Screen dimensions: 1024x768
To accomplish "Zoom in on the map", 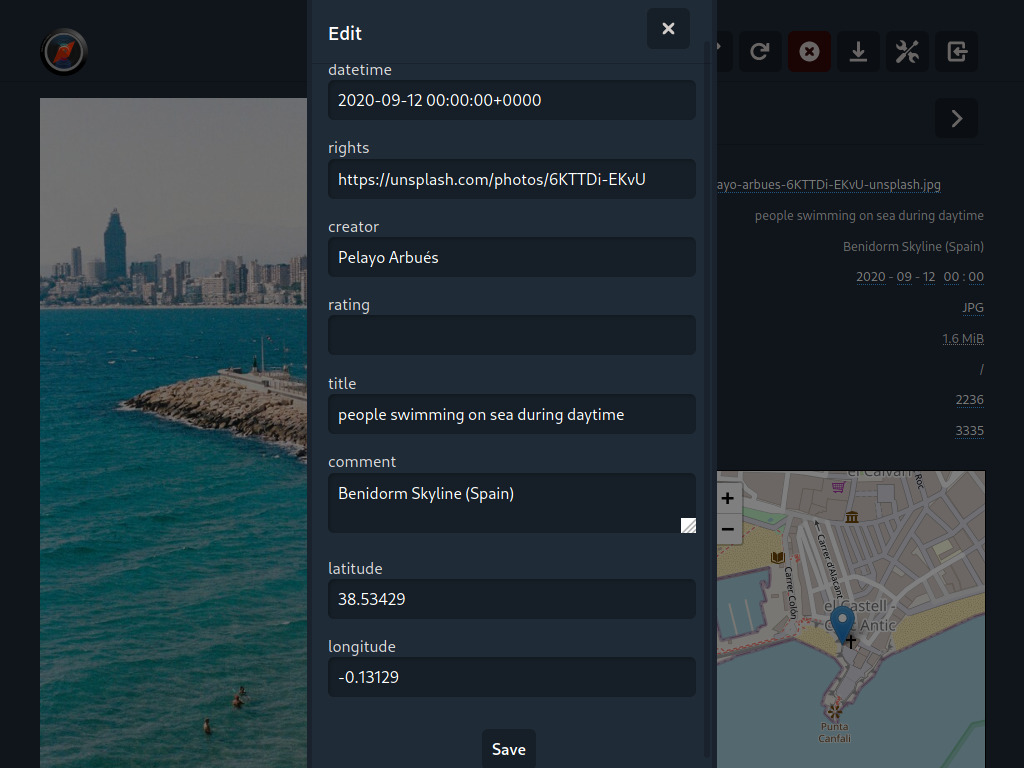I will [x=728, y=498].
